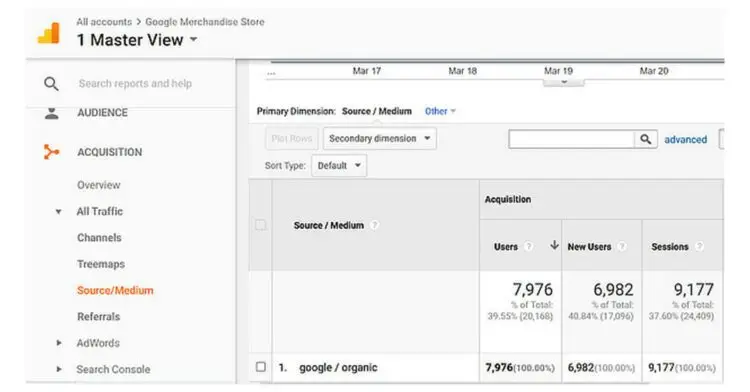Select the Referrals report
Viewport: 750px width, 392px height.
(x=99, y=316)
